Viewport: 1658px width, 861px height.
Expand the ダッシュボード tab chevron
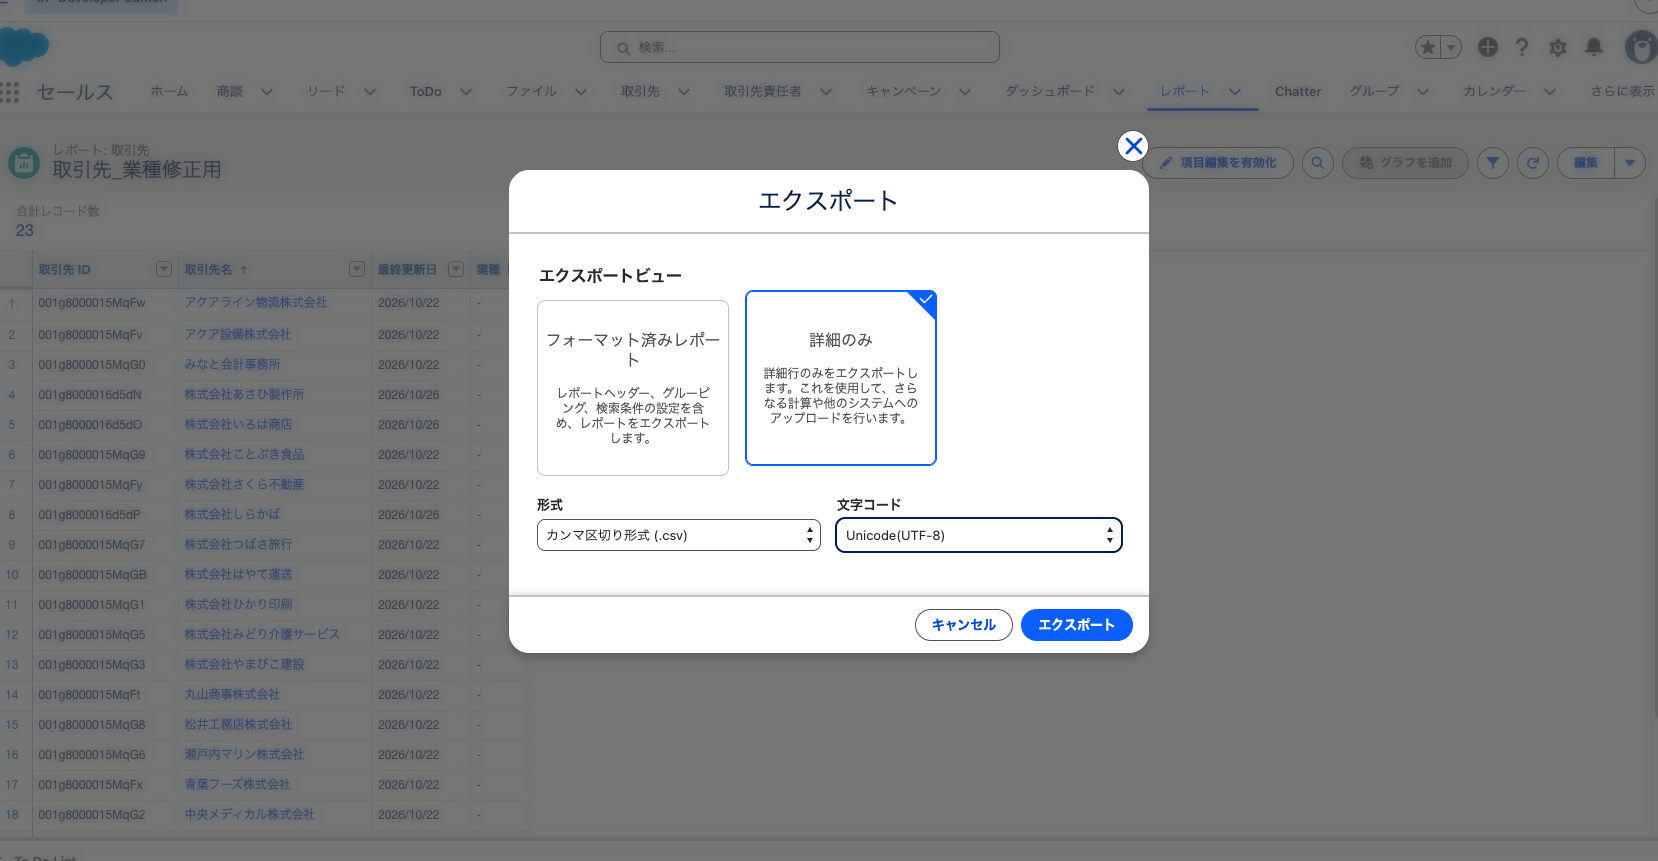(x=1119, y=92)
